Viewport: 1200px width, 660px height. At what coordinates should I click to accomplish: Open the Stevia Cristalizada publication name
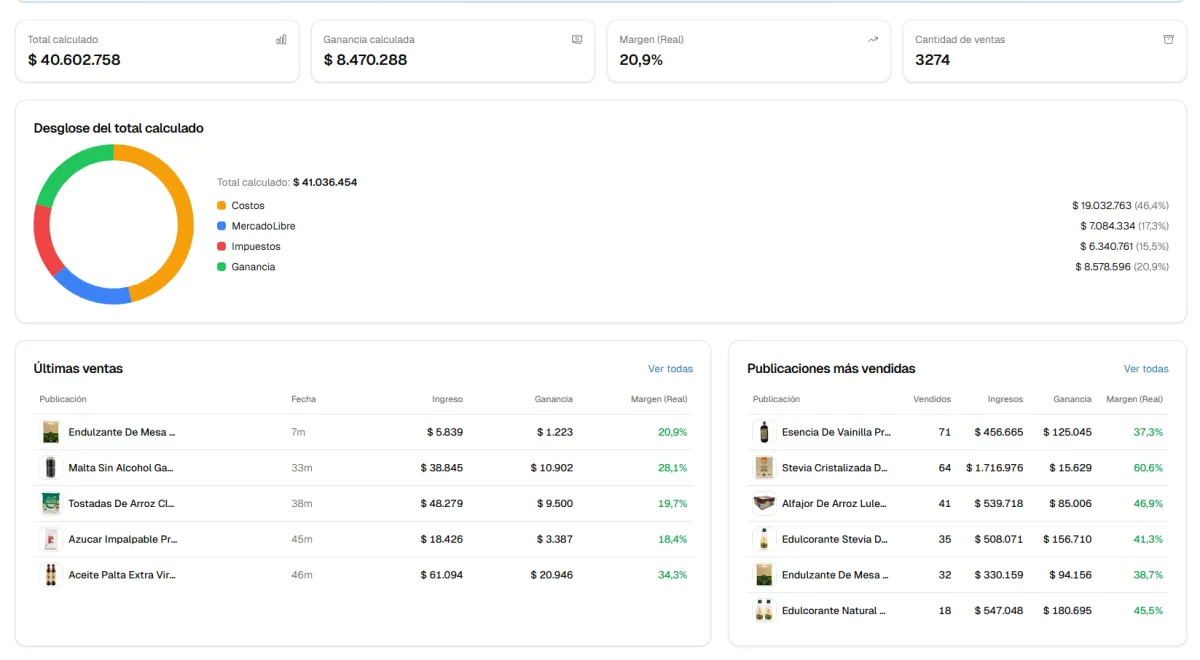click(834, 468)
